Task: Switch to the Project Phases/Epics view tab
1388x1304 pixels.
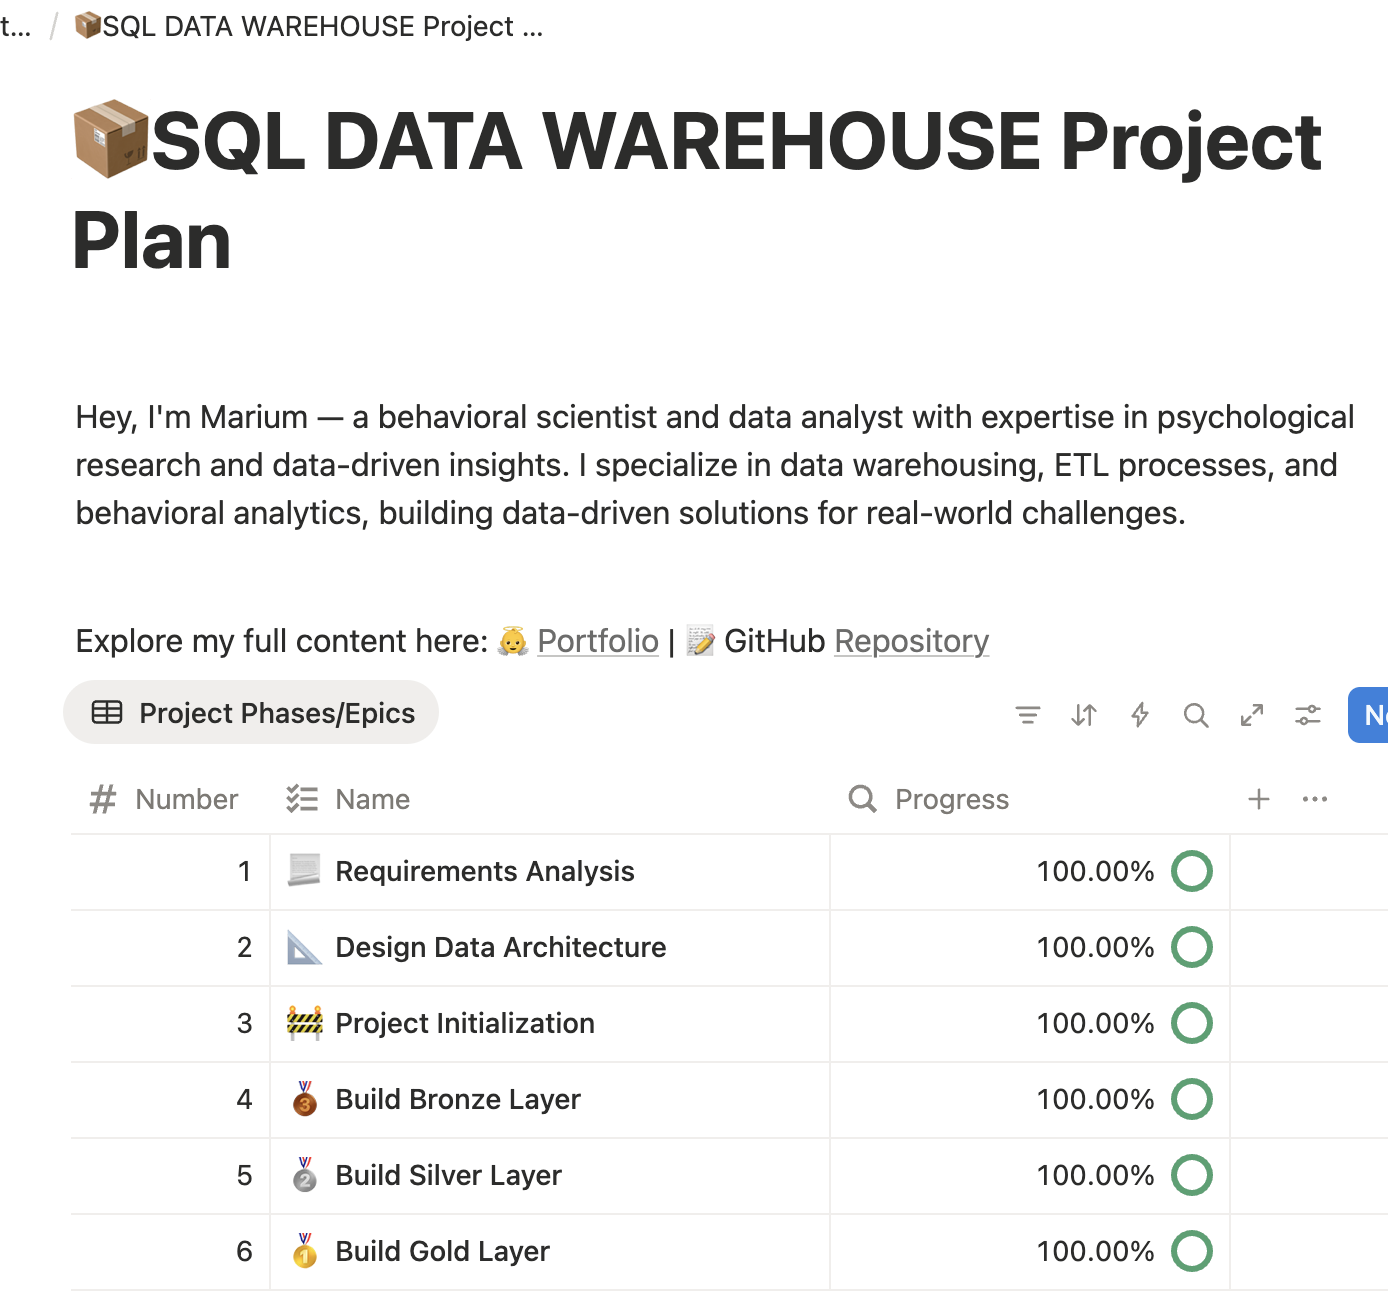Action: 251,712
